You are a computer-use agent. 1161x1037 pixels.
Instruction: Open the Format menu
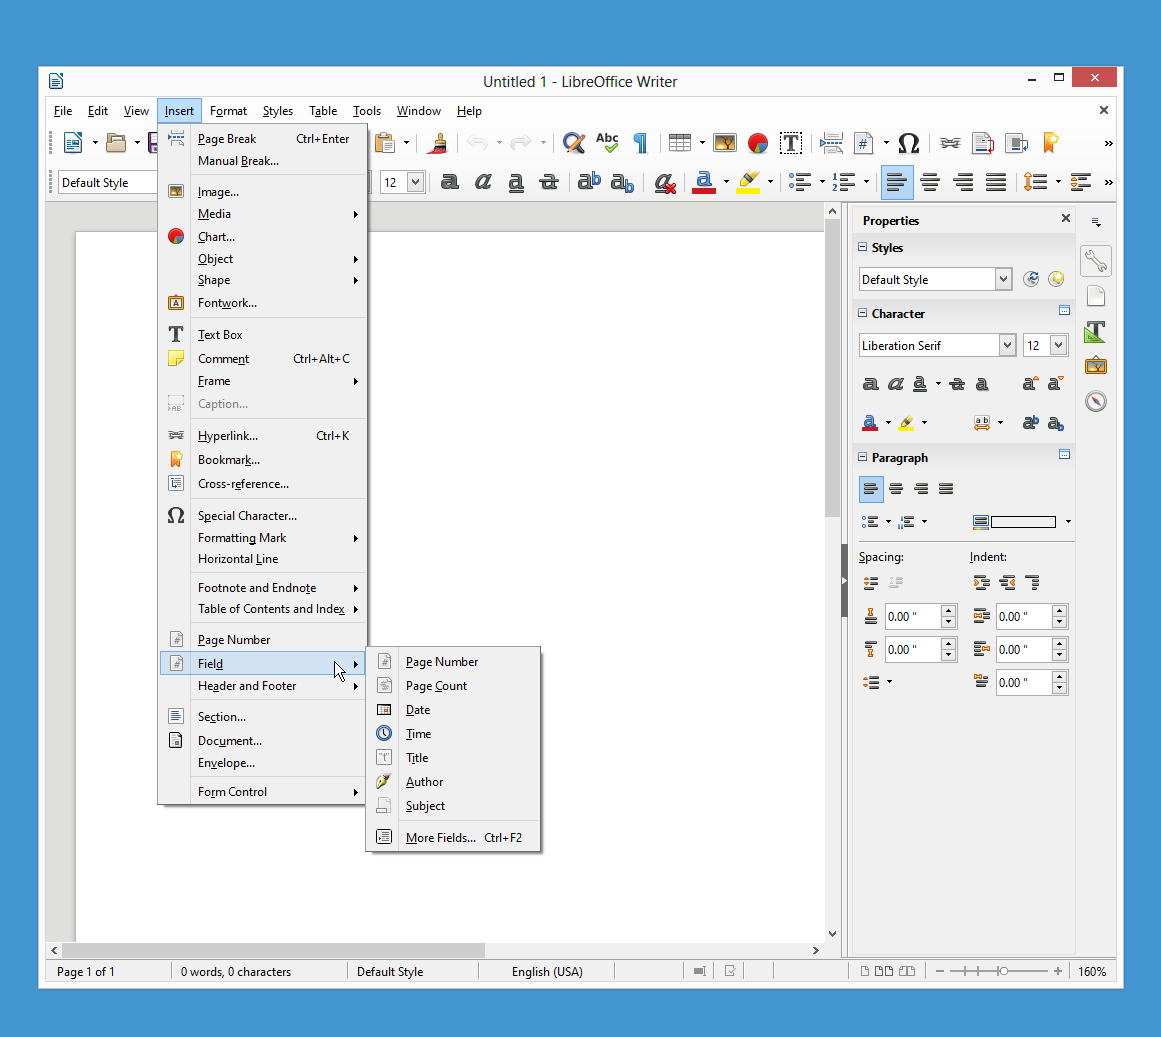tap(228, 111)
